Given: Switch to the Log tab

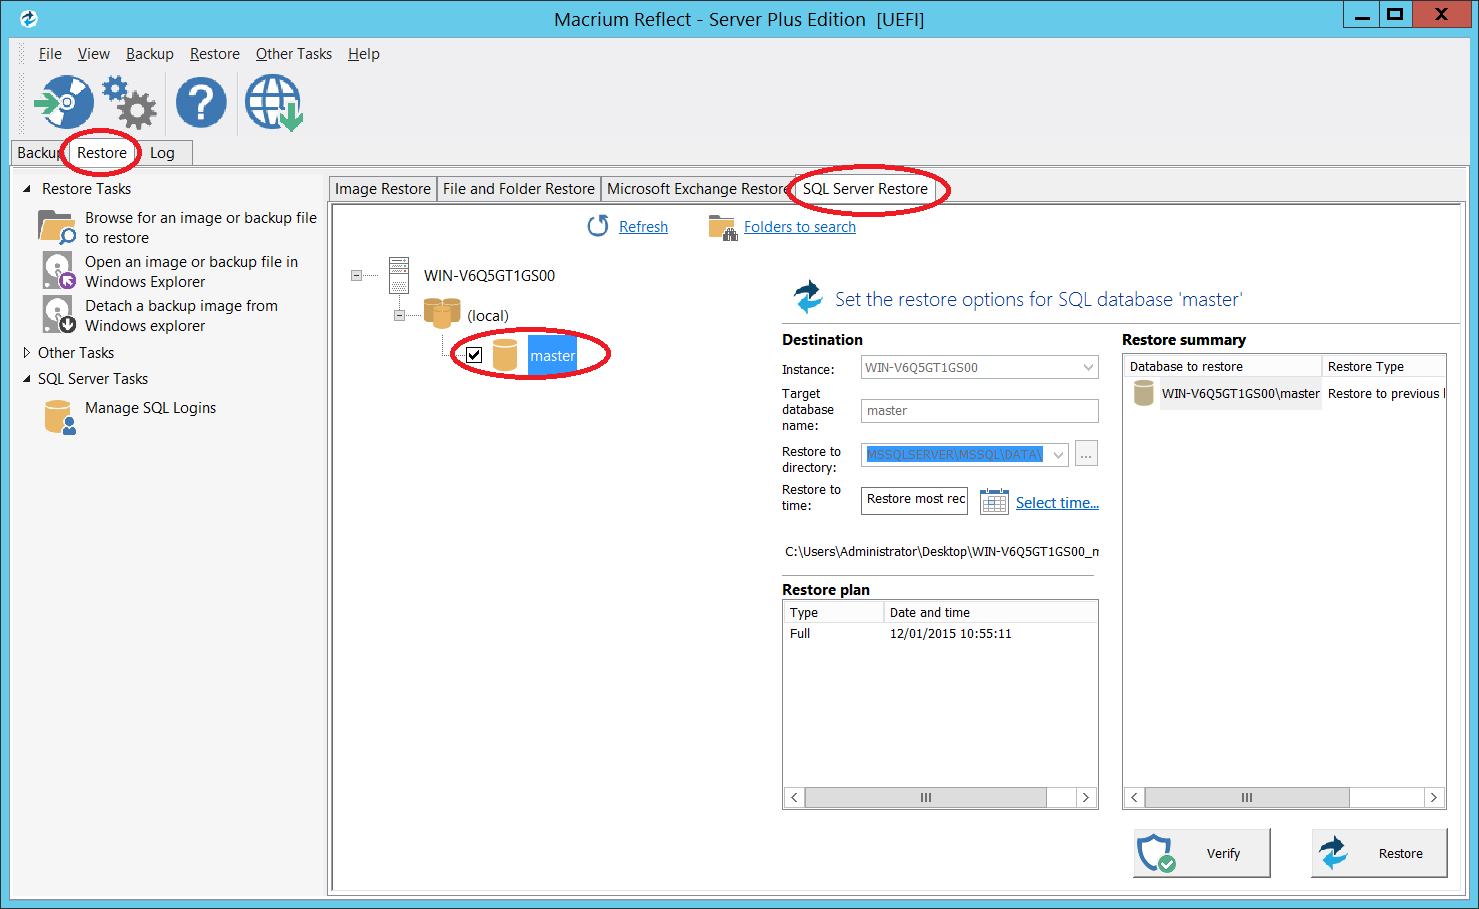Looking at the screenshot, I should click(162, 153).
